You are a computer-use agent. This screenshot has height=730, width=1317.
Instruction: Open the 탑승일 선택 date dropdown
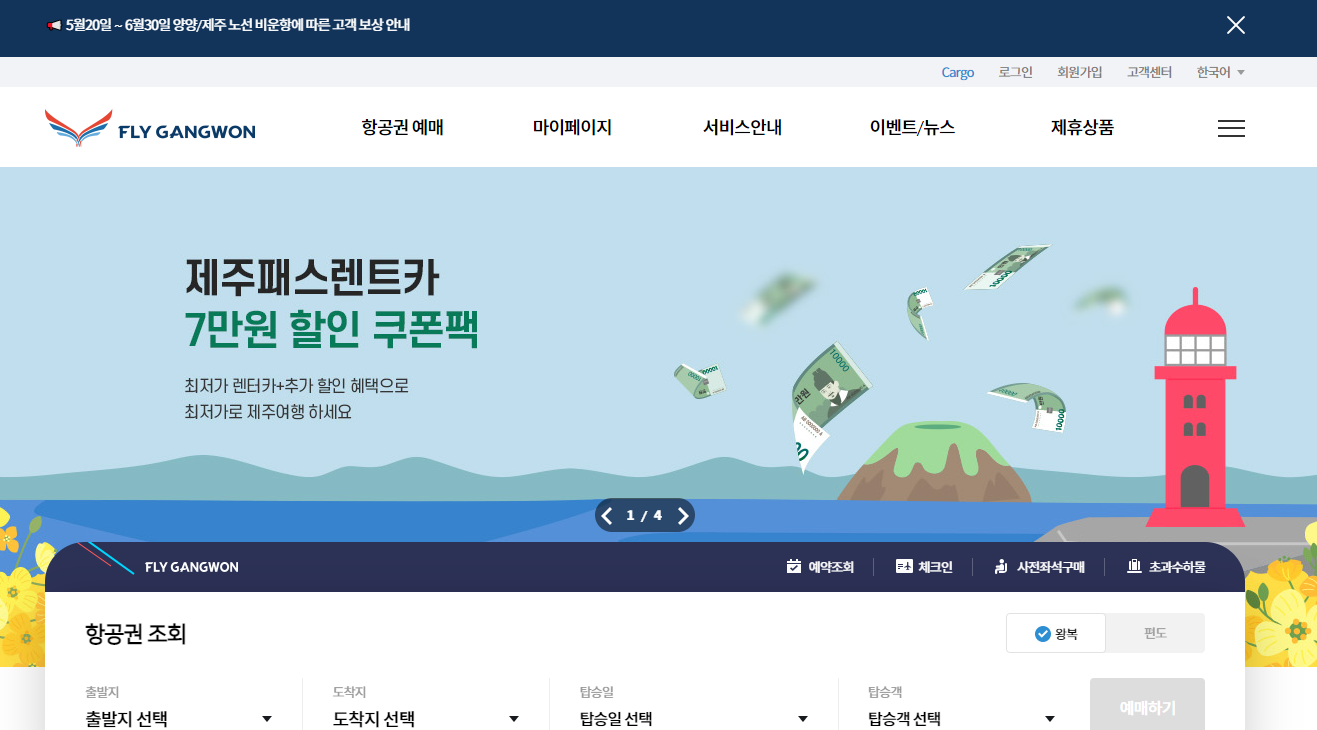click(690, 717)
